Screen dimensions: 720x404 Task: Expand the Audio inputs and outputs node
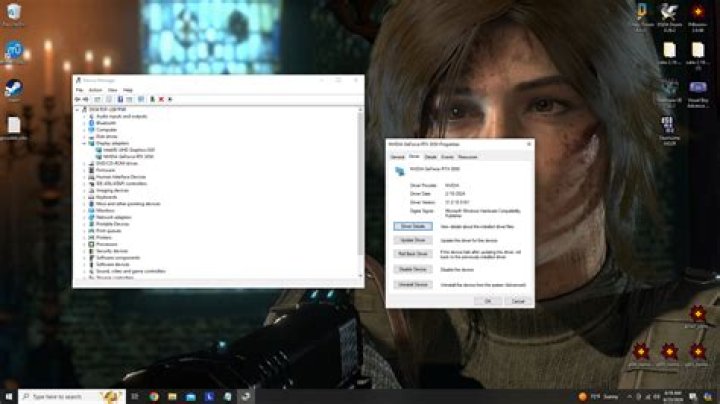pos(84,116)
